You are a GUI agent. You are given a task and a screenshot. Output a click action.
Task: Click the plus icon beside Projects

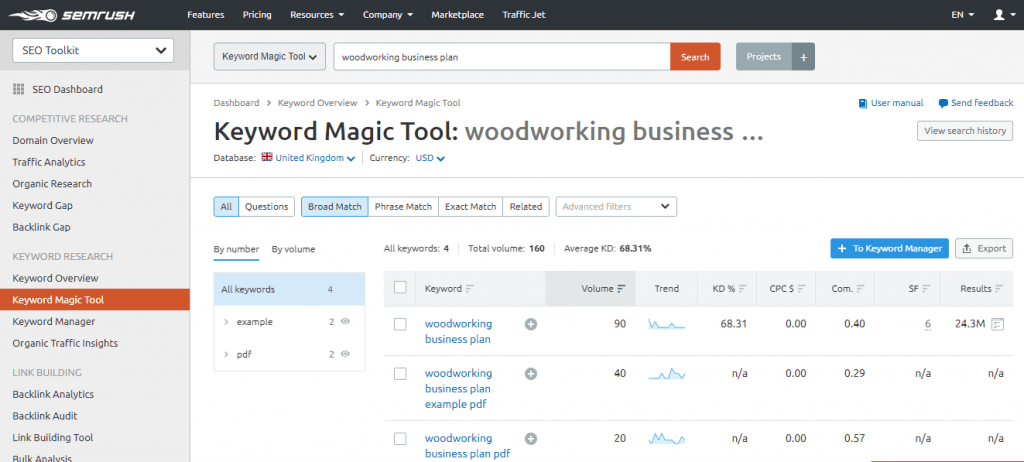click(803, 57)
